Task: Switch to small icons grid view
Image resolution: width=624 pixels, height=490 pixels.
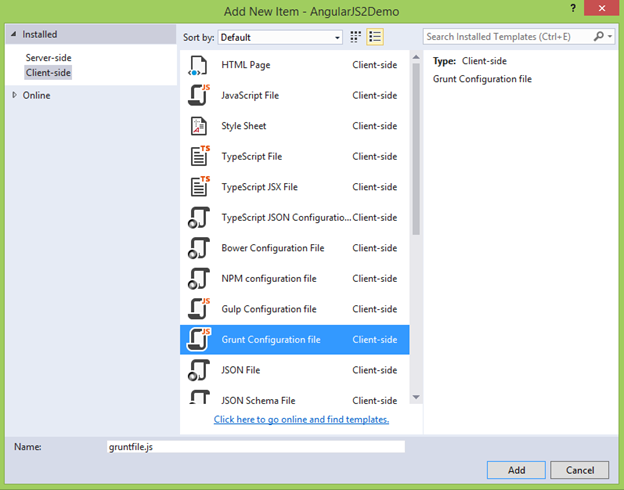Action: [355, 37]
